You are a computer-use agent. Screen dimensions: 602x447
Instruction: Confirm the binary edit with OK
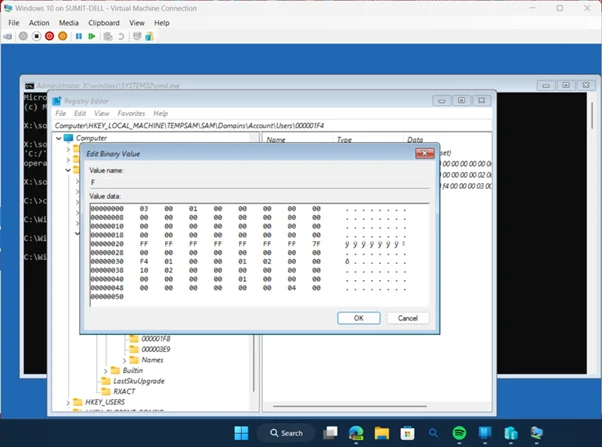click(x=359, y=318)
